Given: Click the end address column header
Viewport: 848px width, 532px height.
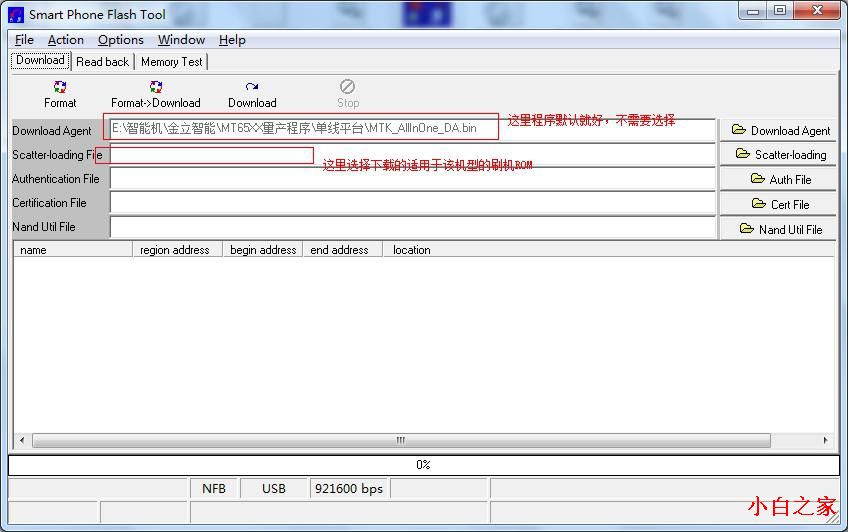Looking at the screenshot, I should (x=342, y=250).
